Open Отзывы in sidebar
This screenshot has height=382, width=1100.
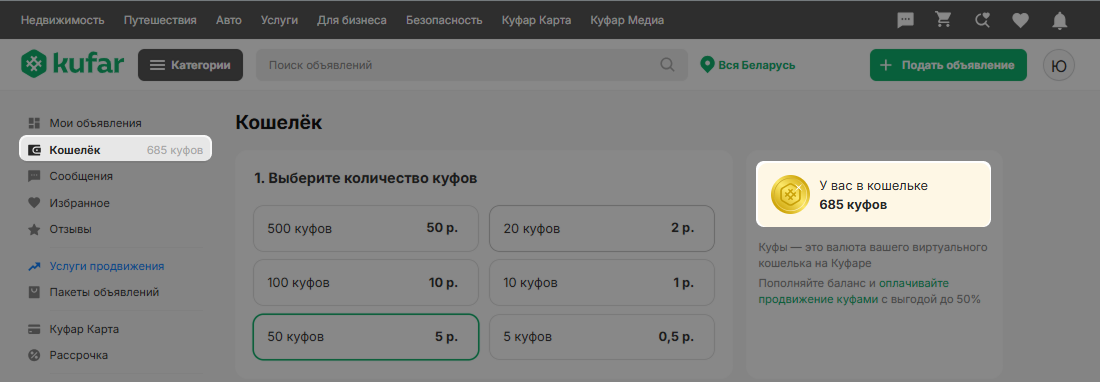(70, 229)
